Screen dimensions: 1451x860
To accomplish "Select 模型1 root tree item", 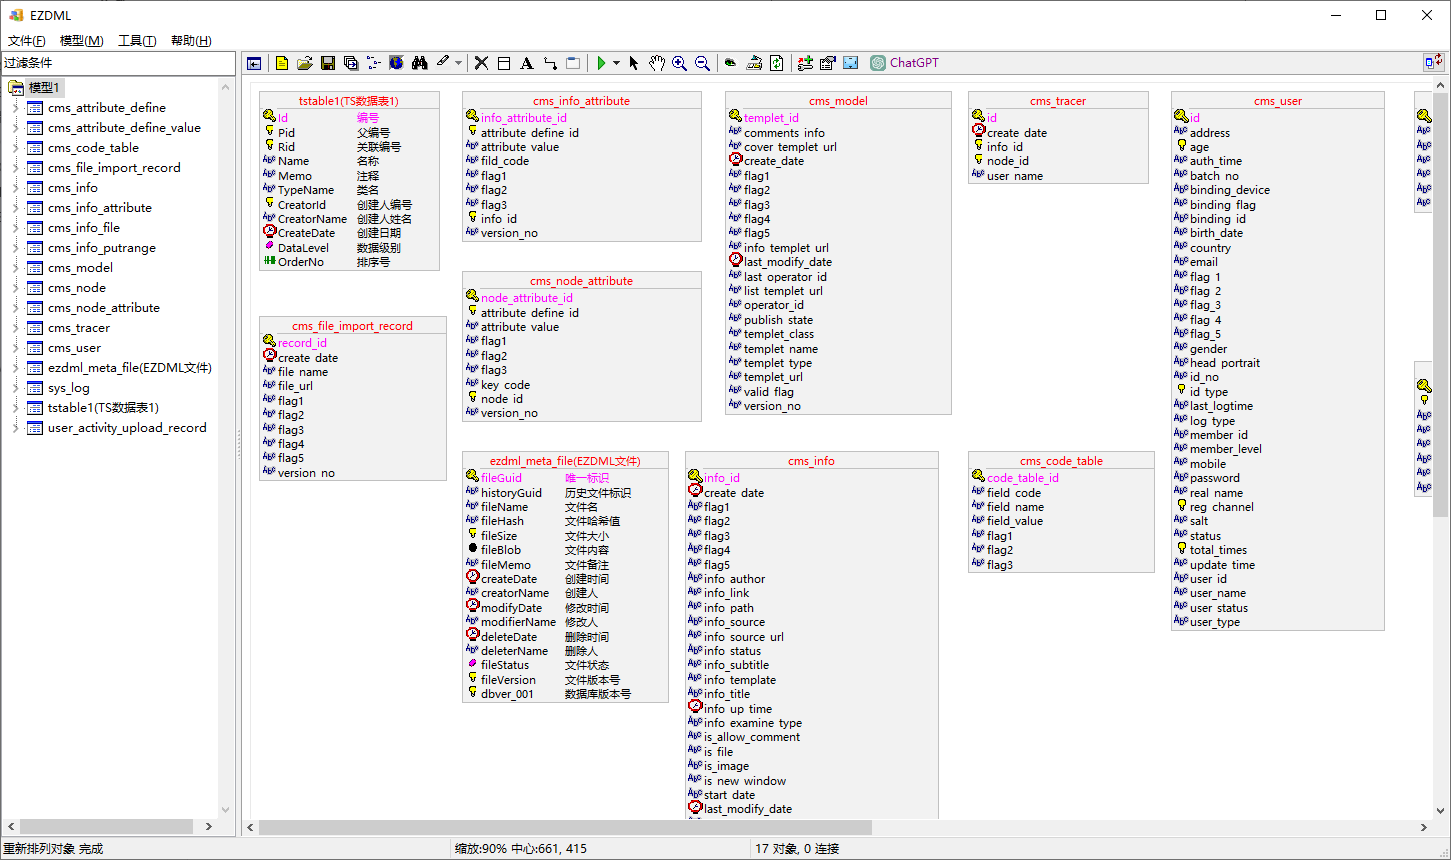I will click(44, 88).
